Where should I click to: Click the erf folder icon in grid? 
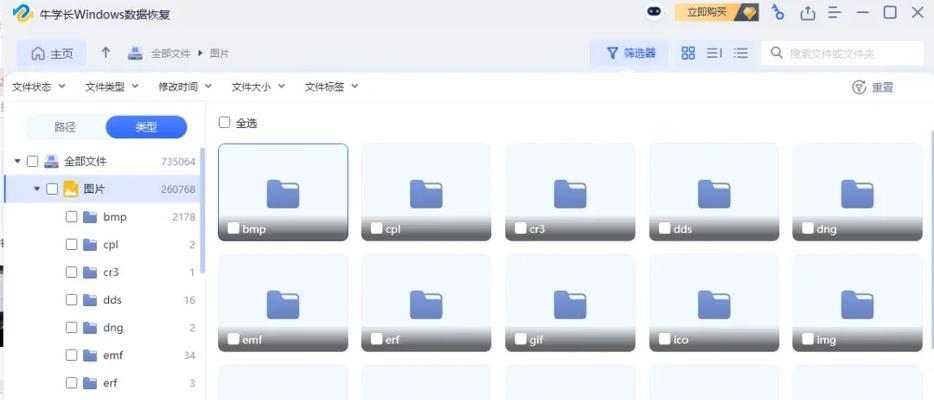pyautogui.click(x=426, y=305)
